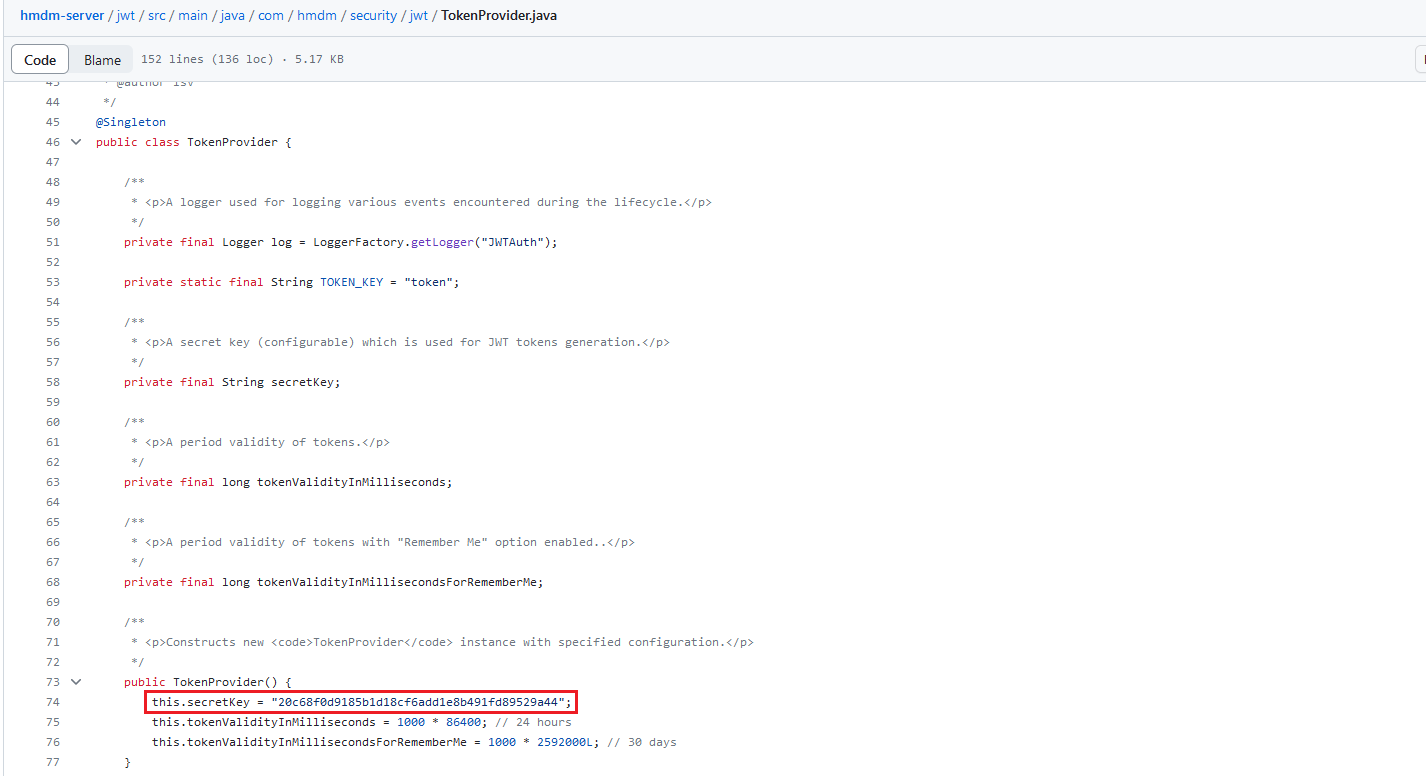This screenshot has width=1426, height=776.
Task: Select line number 74
Action: pyautogui.click(x=52, y=702)
